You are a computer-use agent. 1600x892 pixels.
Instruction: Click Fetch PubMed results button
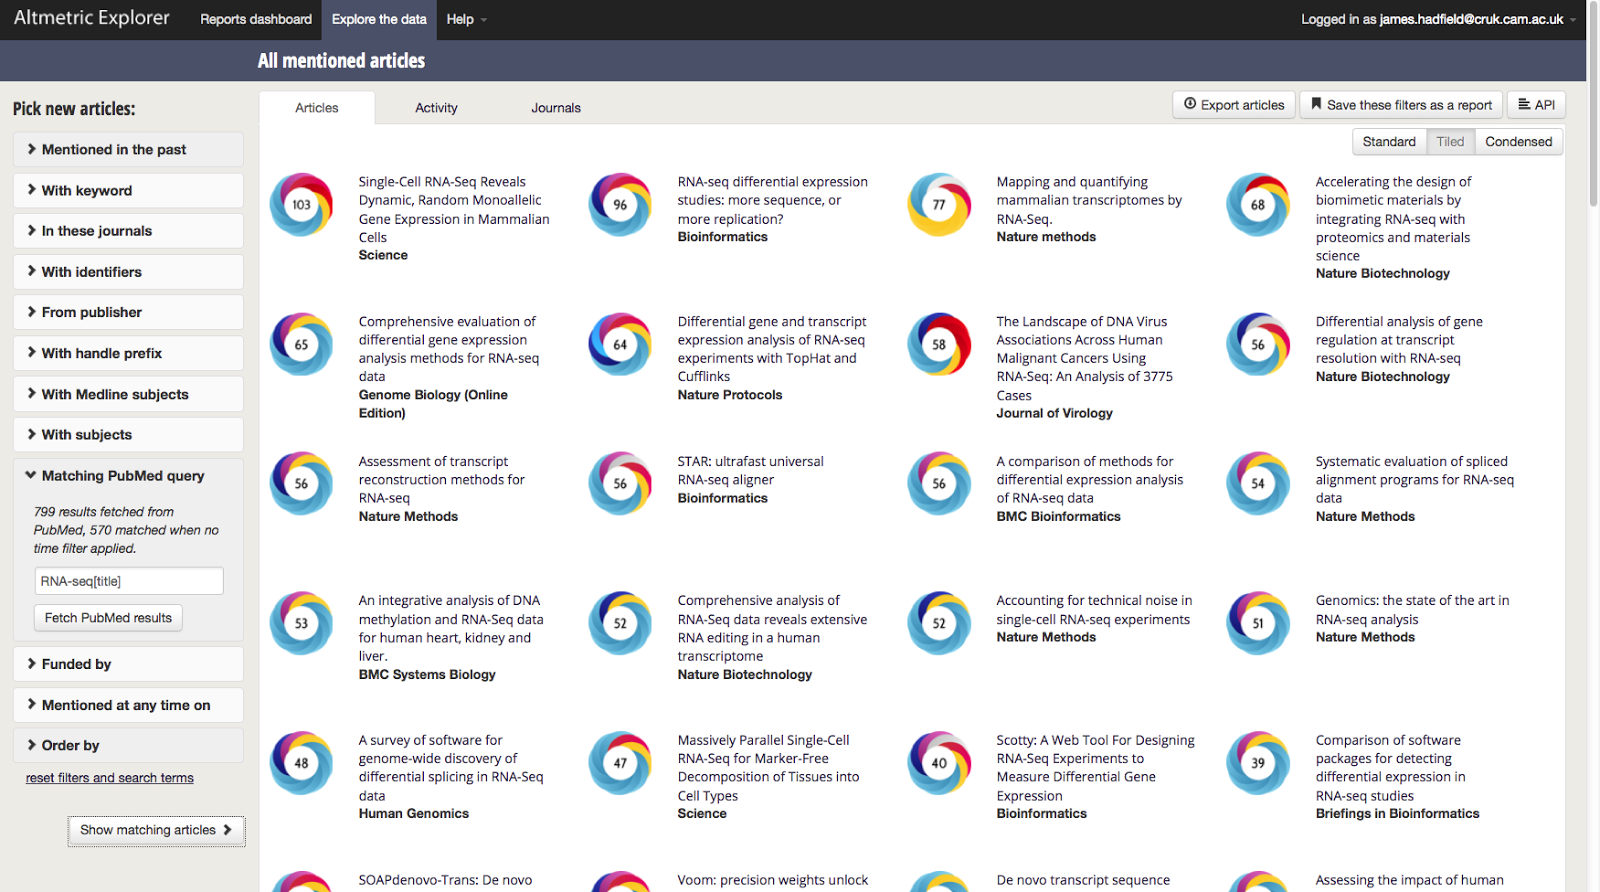(x=108, y=618)
